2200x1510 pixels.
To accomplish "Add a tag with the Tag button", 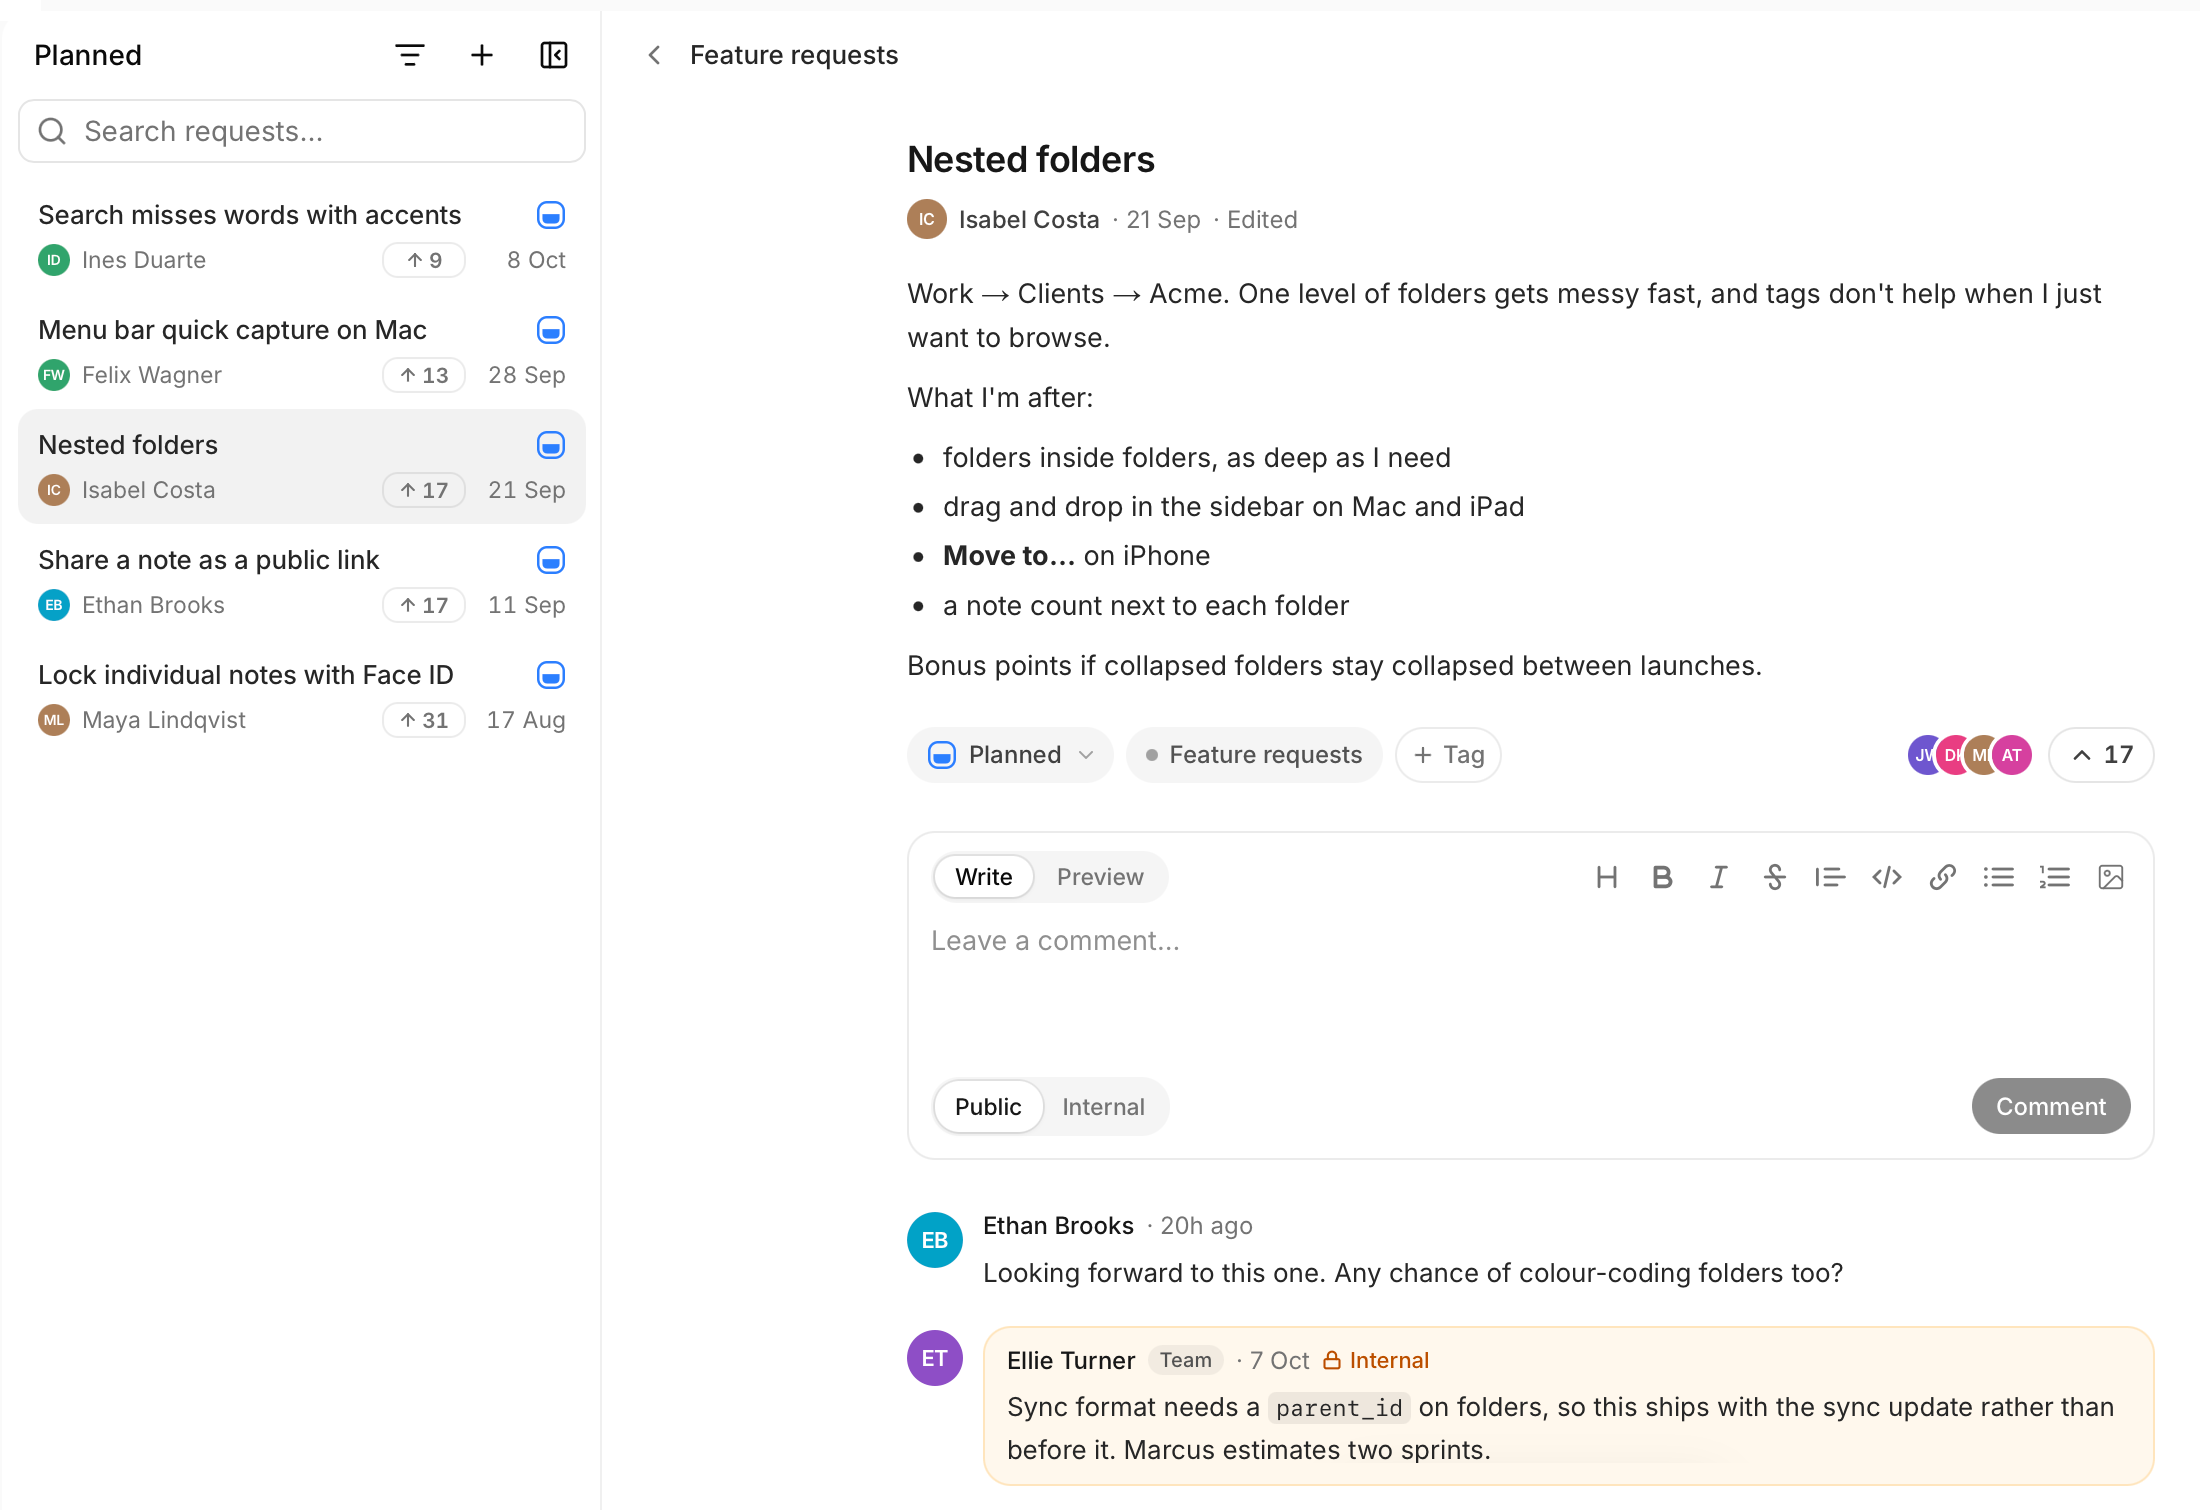I will [x=1448, y=755].
